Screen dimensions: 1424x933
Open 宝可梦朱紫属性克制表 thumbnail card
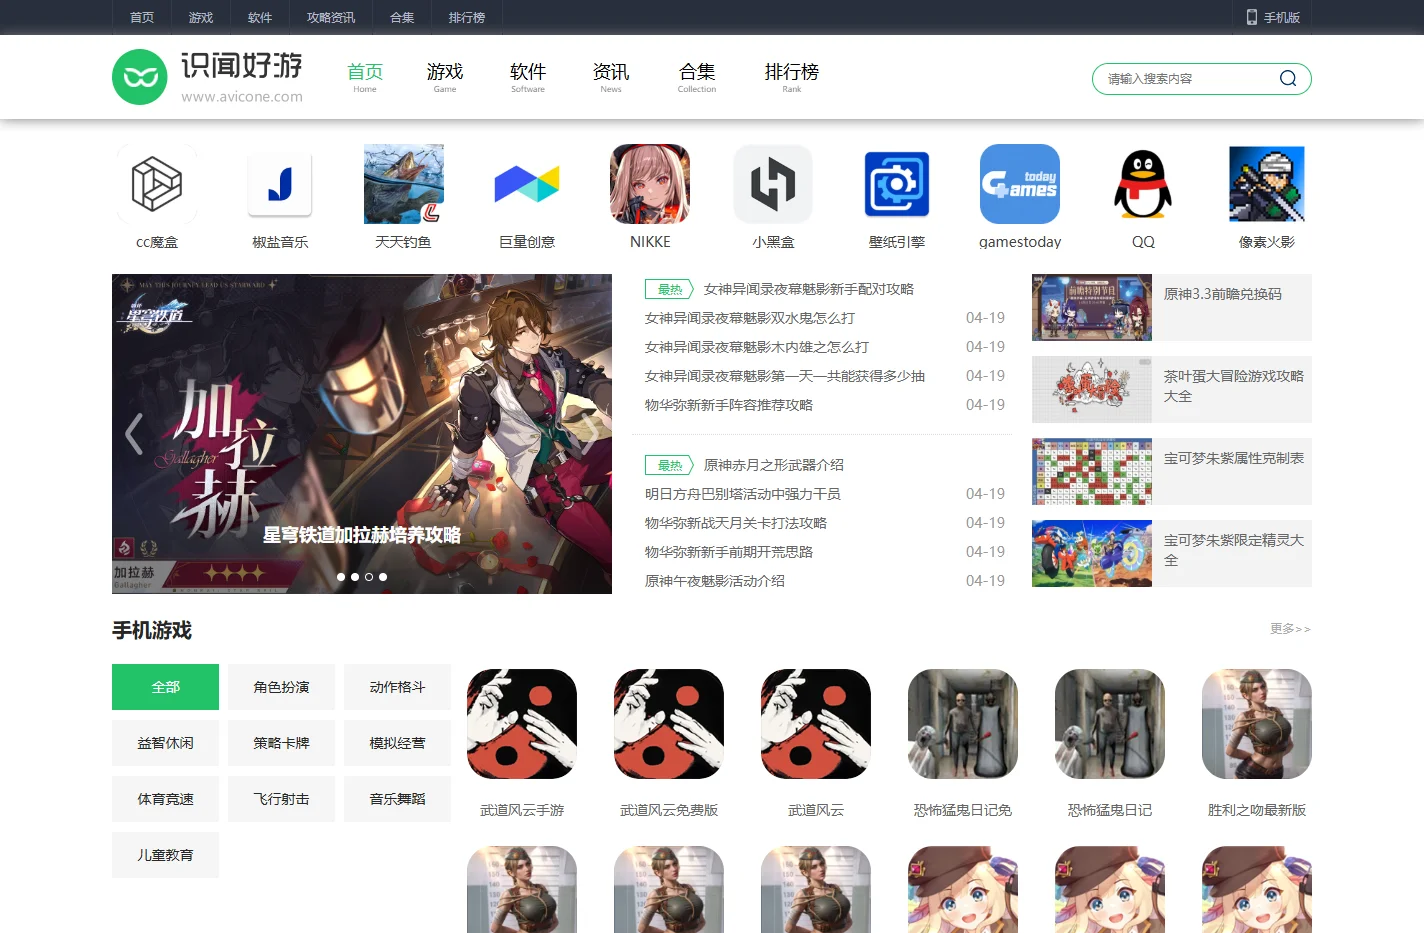[1172, 472]
